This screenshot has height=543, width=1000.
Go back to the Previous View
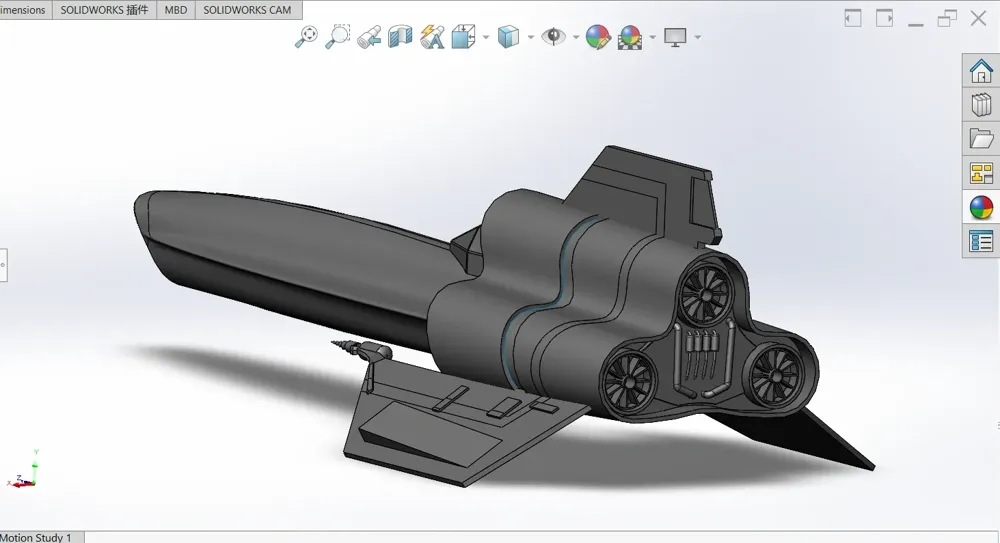click(369, 37)
